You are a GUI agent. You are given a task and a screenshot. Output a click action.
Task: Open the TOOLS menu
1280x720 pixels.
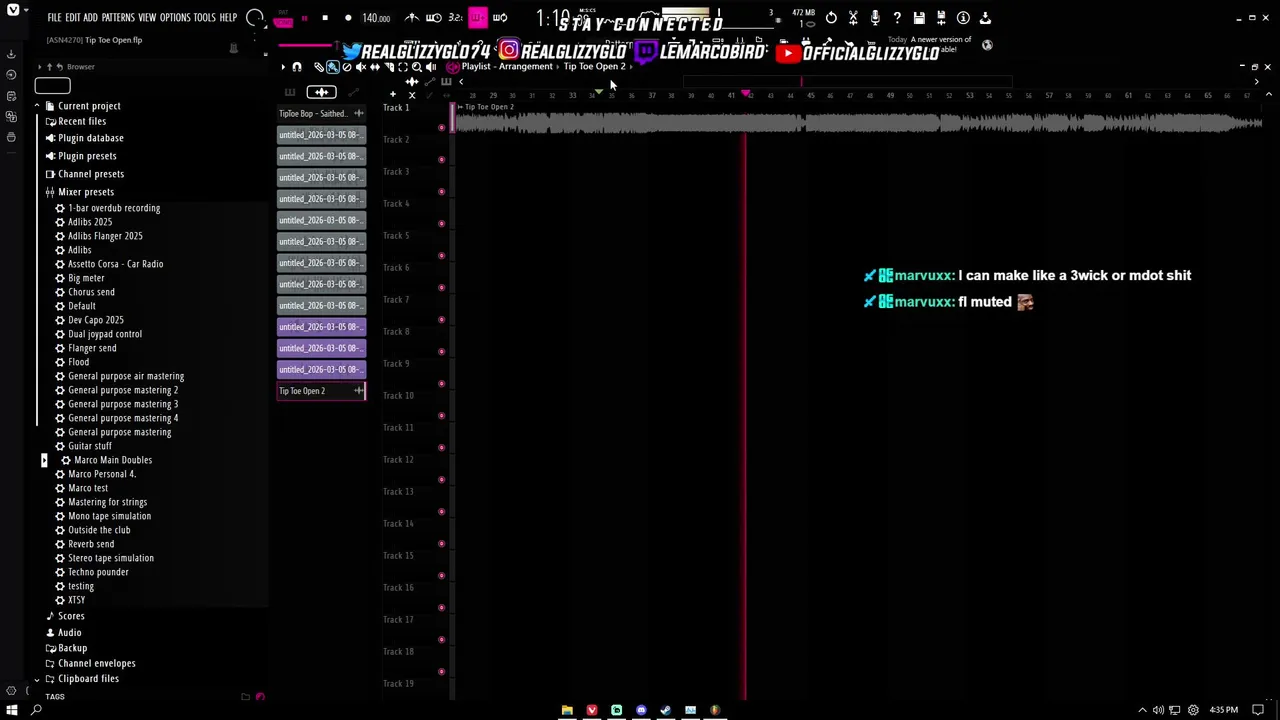pos(204,18)
